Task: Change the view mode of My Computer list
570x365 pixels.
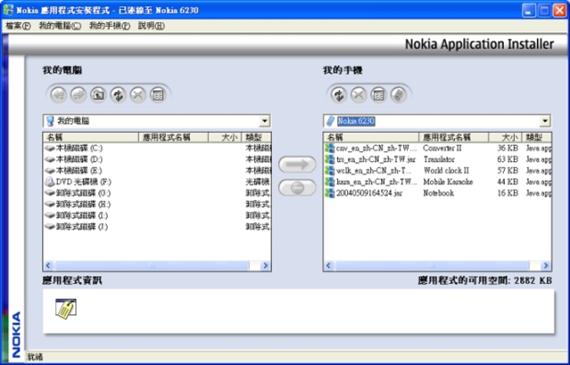Action: pyautogui.click(x=158, y=95)
